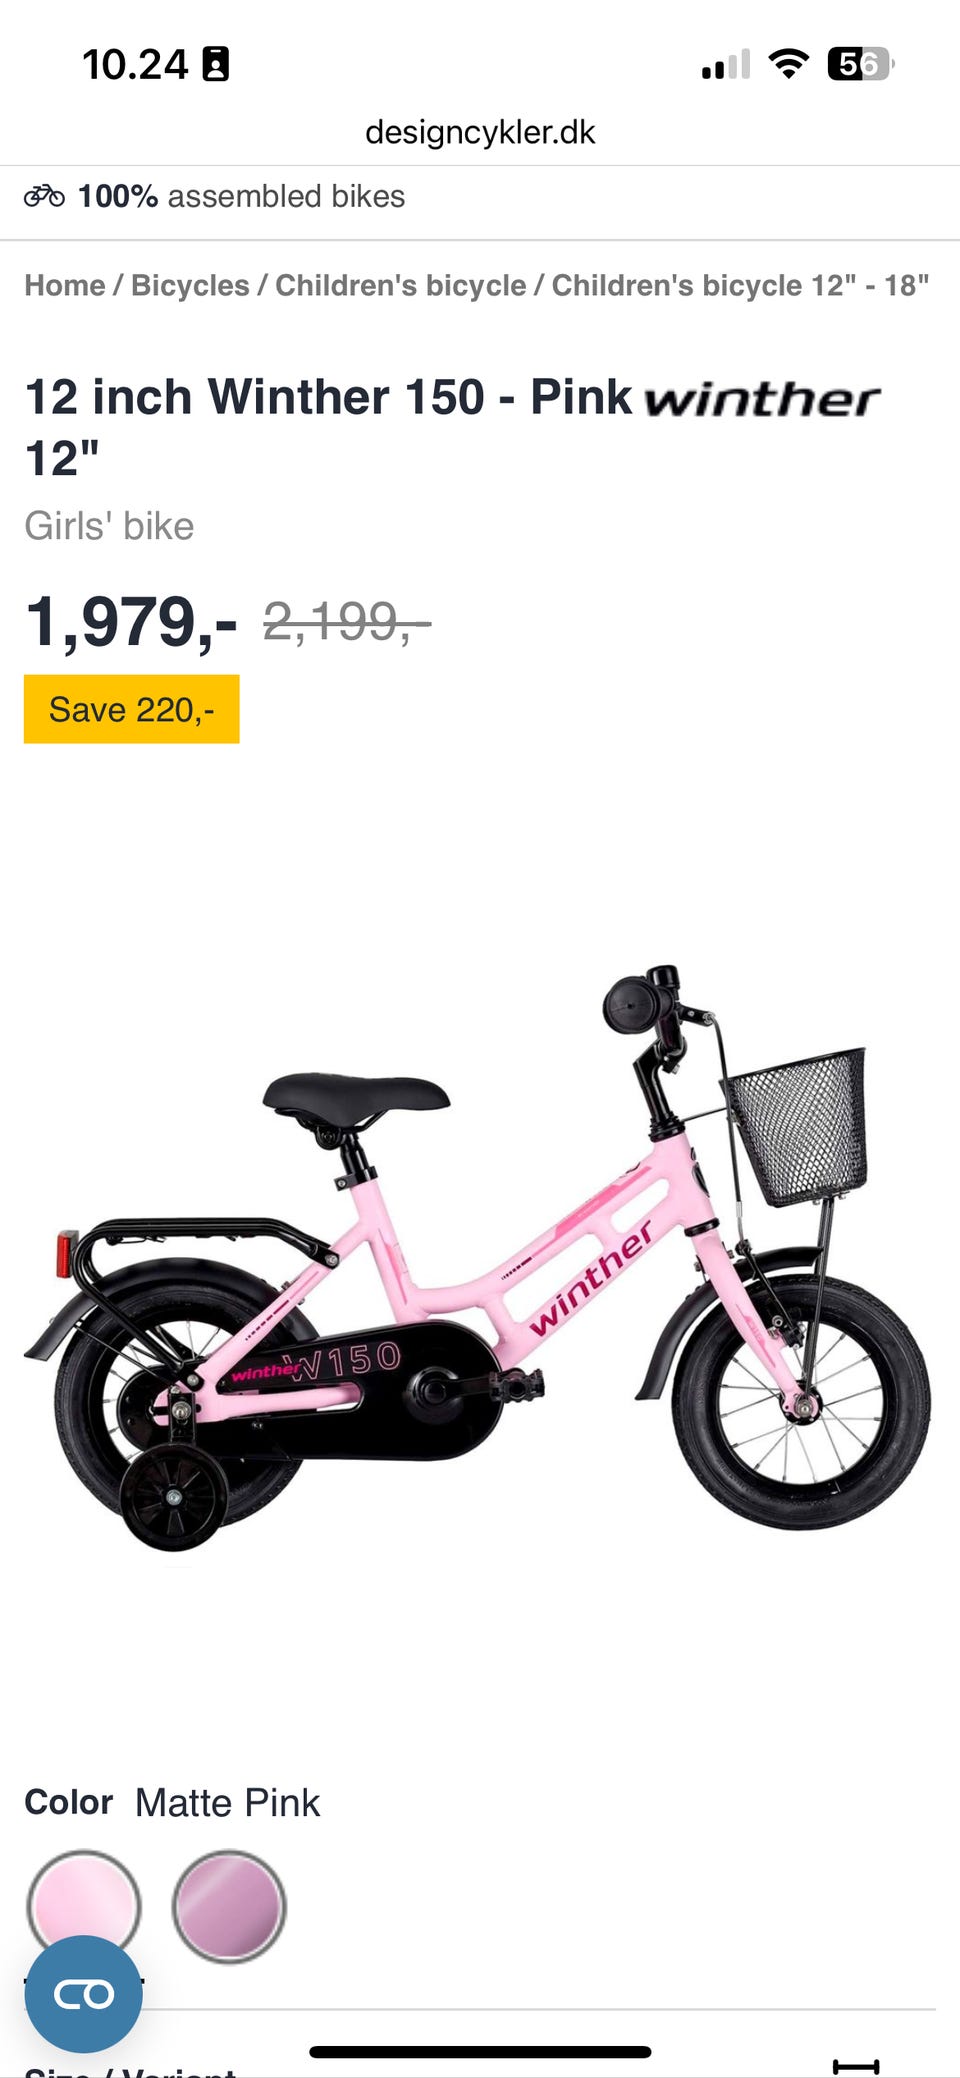Tap the battery indicator in status bar

tap(861, 64)
